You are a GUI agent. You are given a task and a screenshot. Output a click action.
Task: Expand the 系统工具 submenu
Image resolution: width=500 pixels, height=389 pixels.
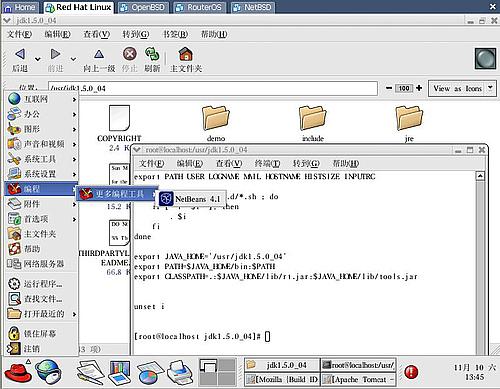pos(42,159)
